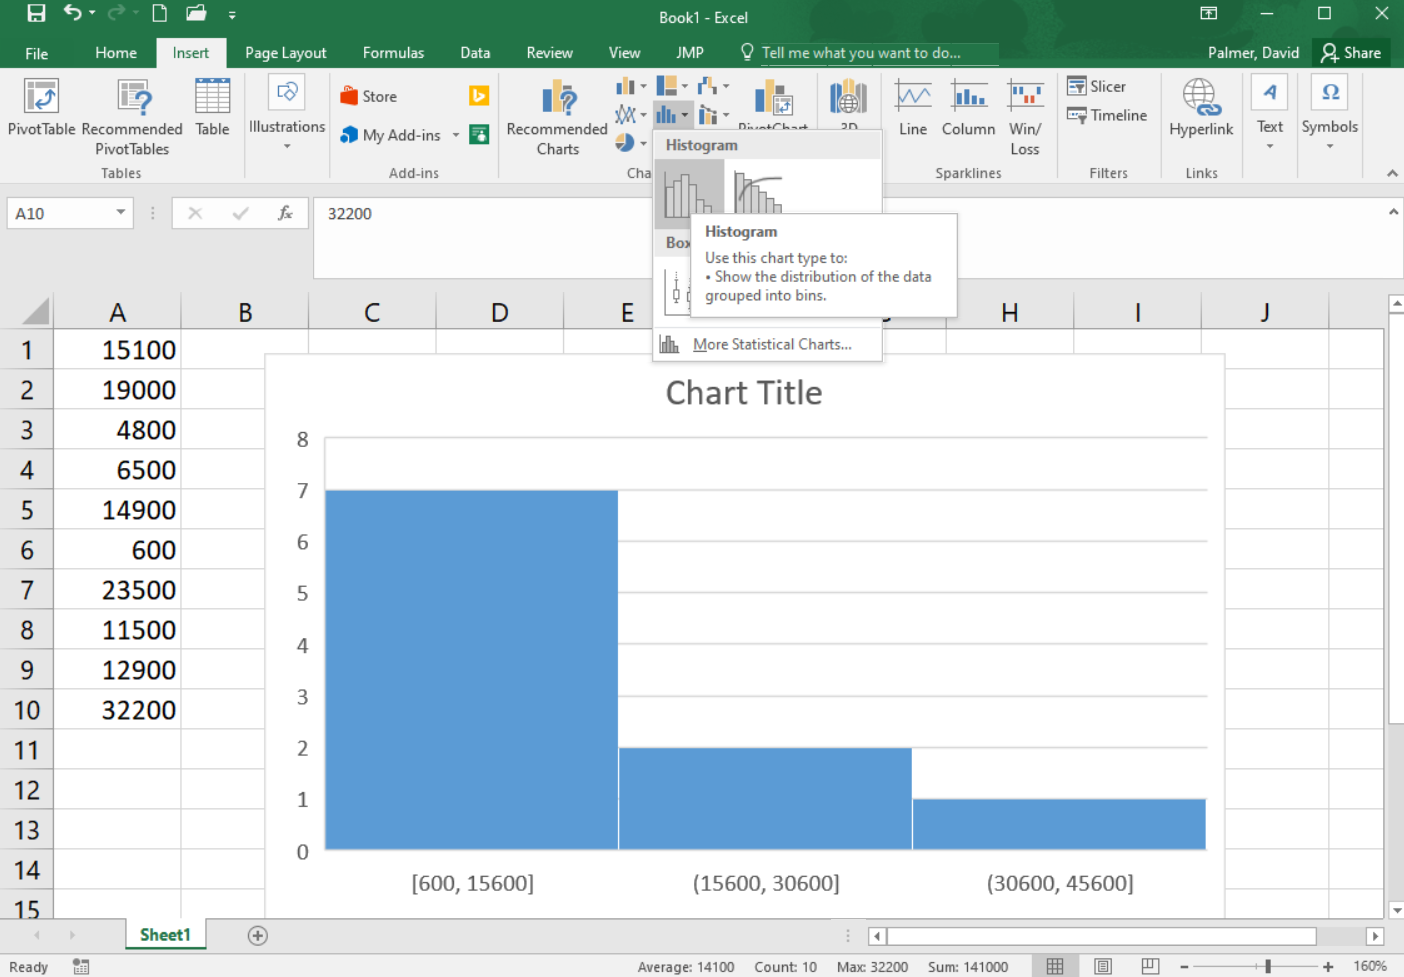Switch to Page Break Preview view

click(1150, 966)
